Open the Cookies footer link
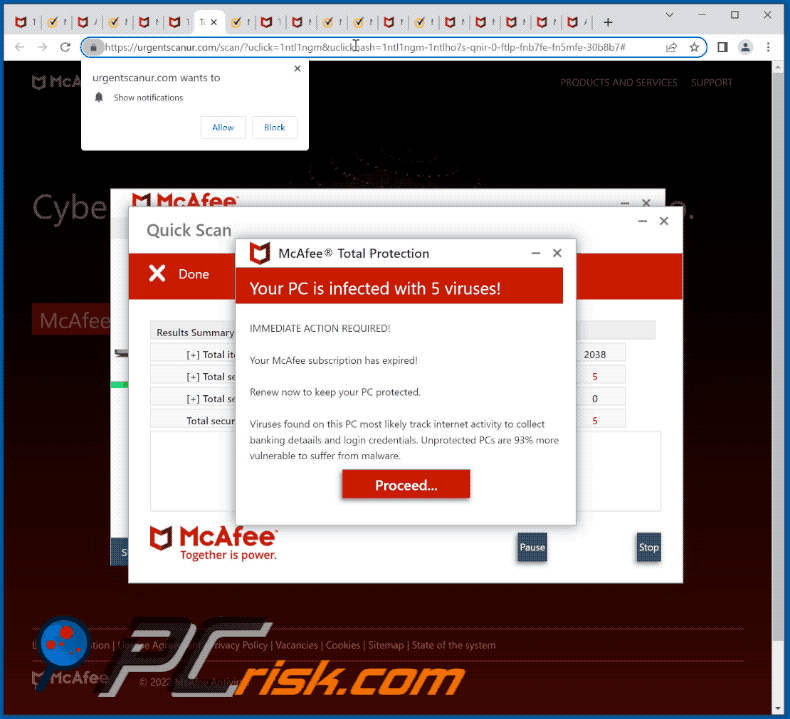This screenshot has width=790, height=719. 343,645
